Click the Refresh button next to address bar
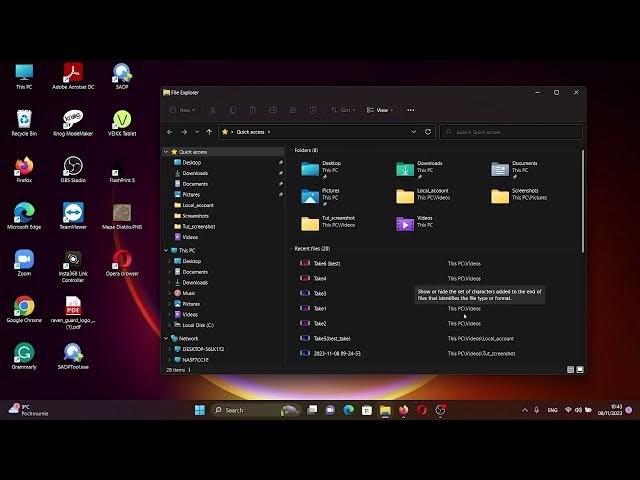Viewport: 640px width, 480px height. pos(428,132)
